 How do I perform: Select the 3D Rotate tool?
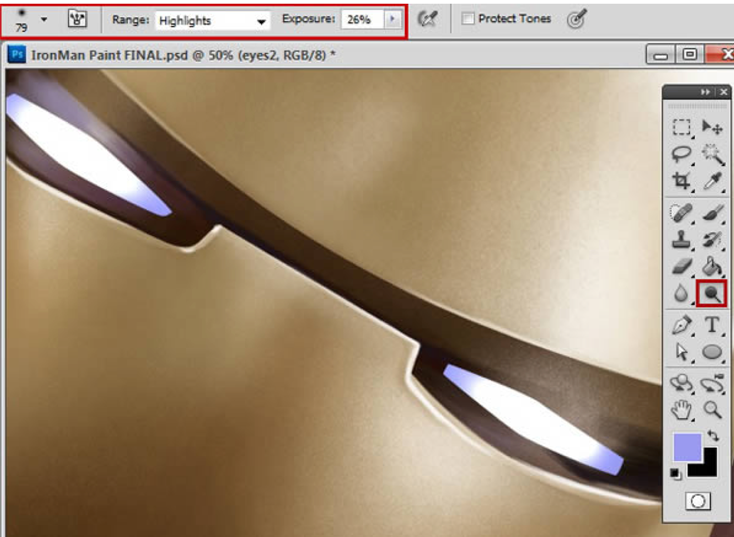pos(682,383)
